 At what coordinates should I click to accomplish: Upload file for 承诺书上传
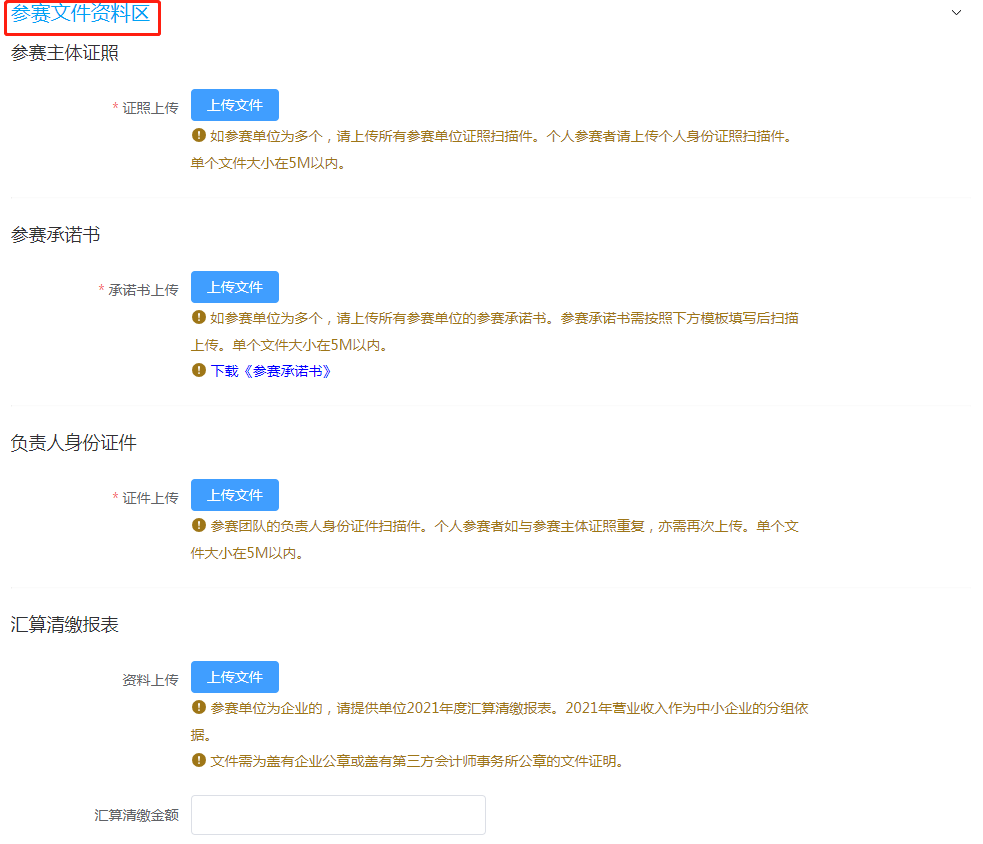234,287
